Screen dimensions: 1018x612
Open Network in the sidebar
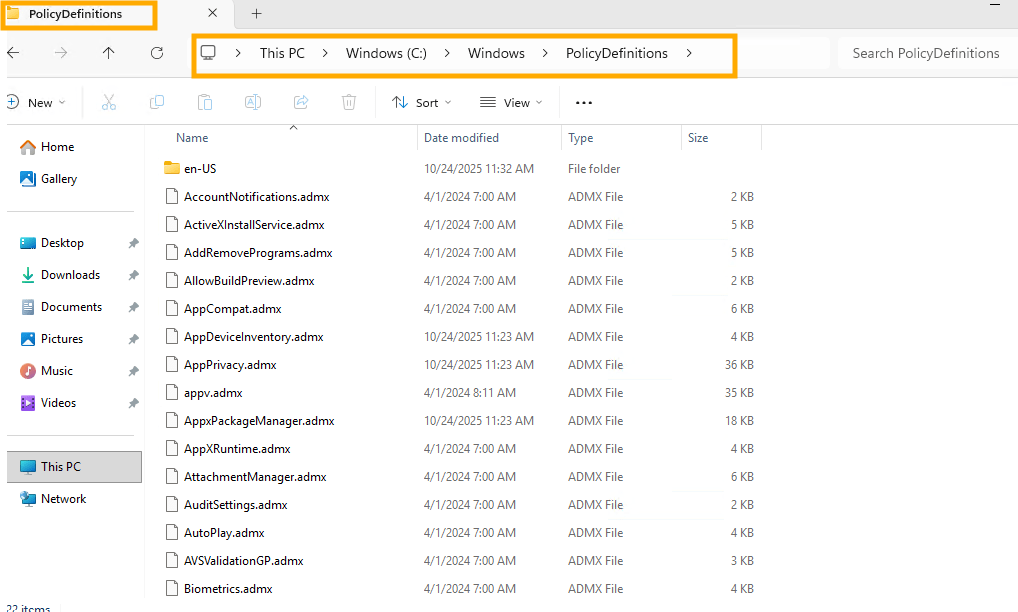tap(63, 499)
